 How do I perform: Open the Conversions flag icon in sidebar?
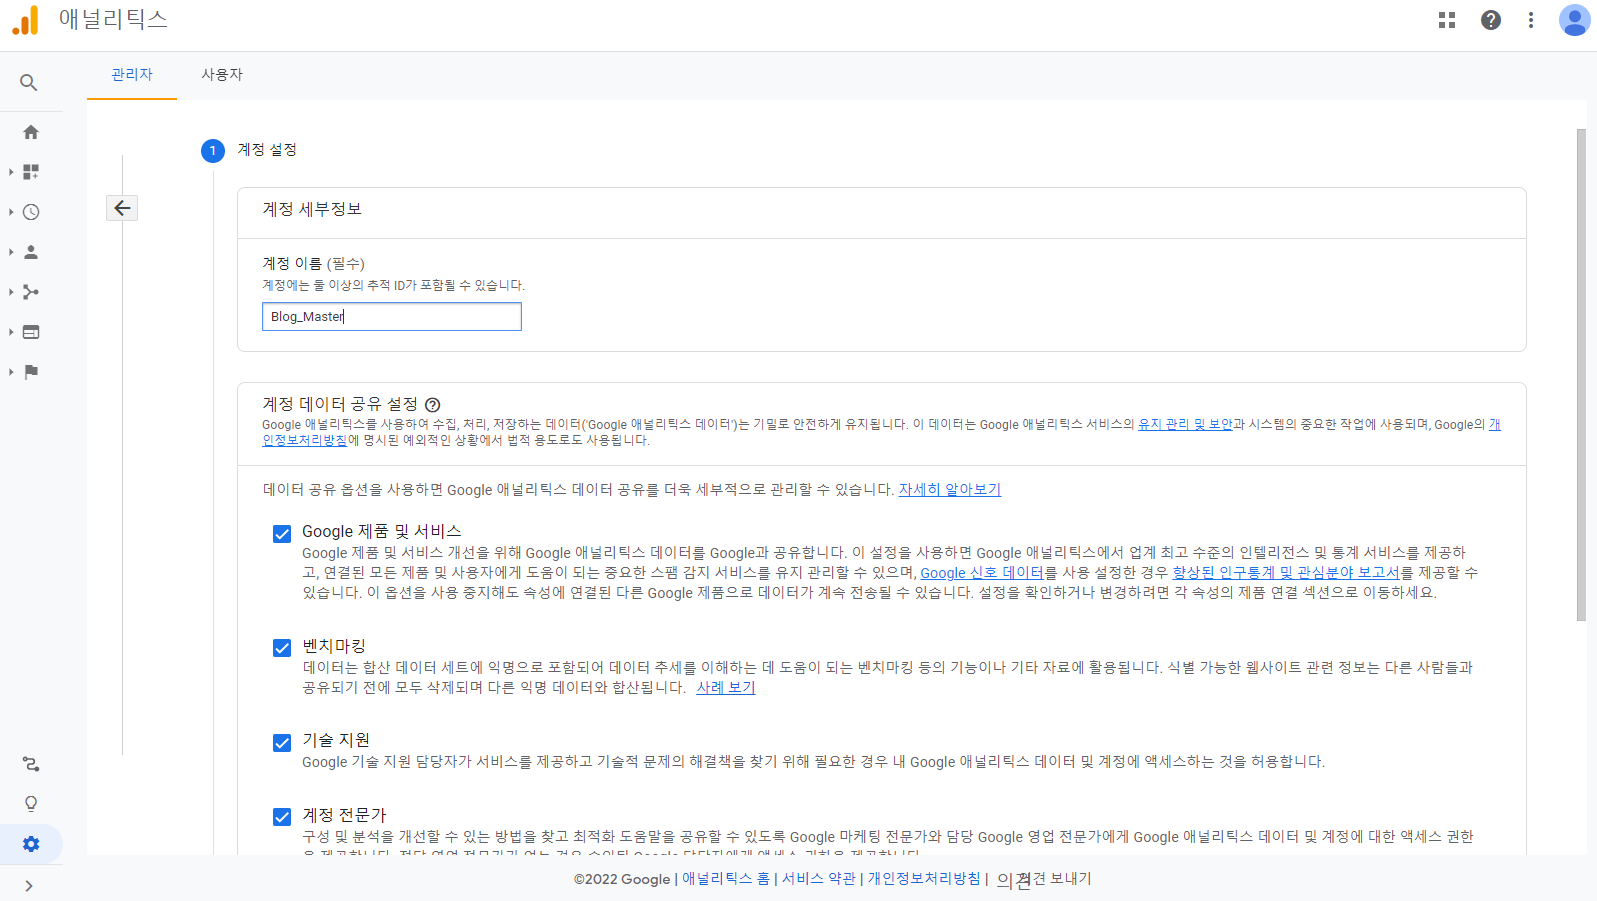tap(31, 372)
